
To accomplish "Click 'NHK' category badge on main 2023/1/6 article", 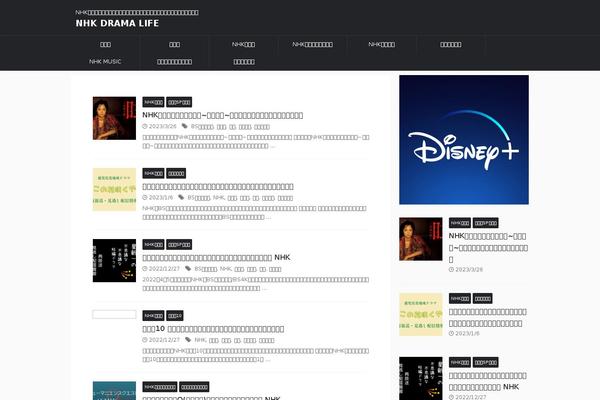I will click(x=153, y=173).
